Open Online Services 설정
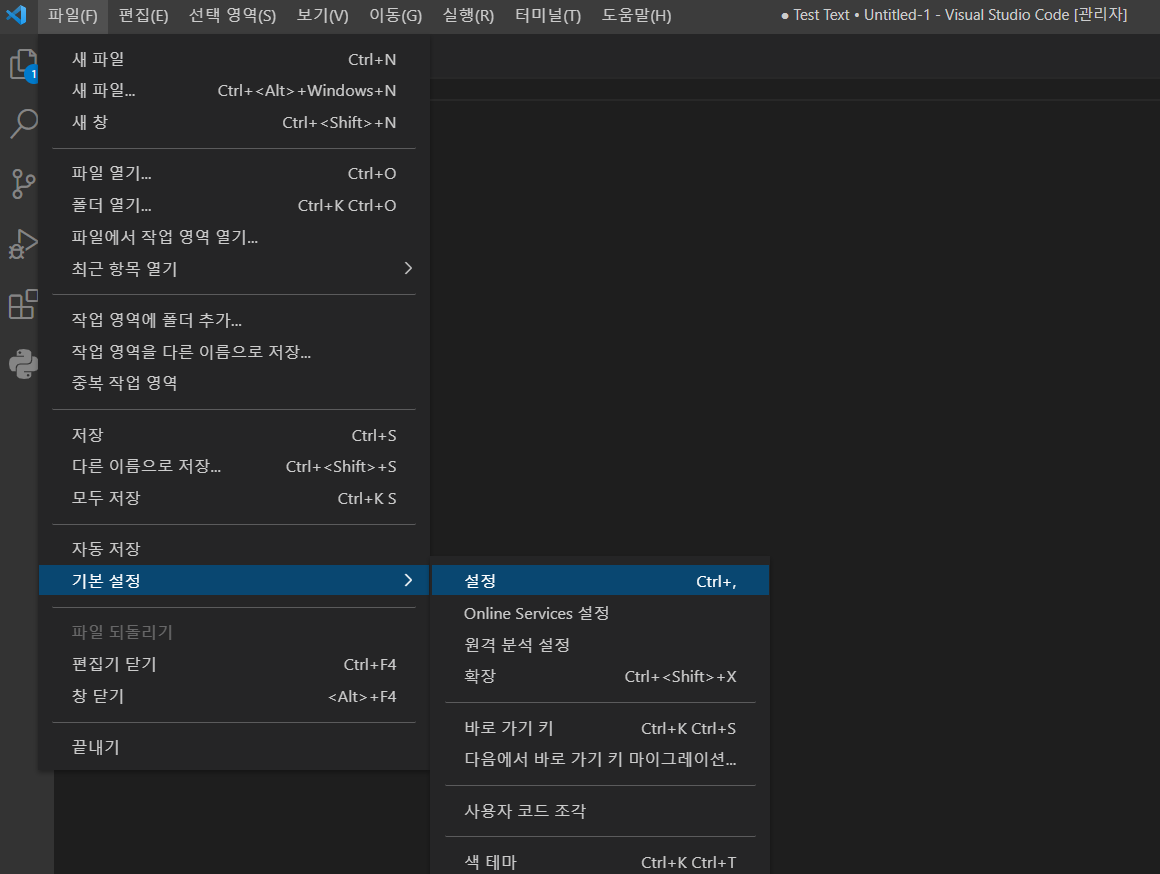The image size is (1160, 874). tap(600, 614)
